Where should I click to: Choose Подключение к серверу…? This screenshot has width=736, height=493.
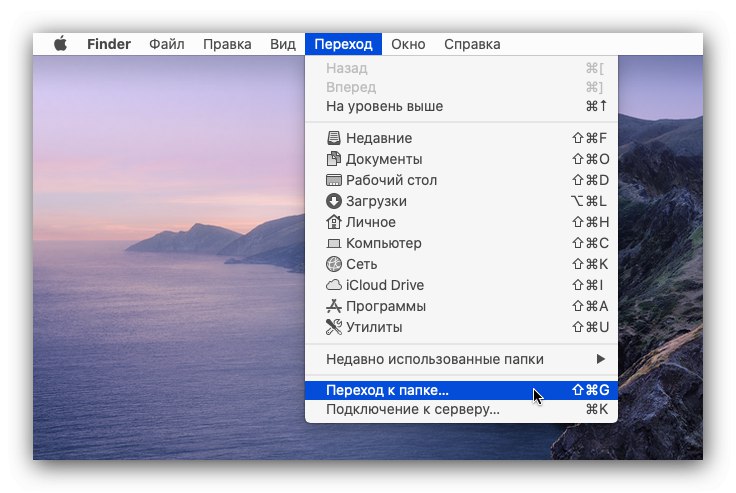[461, 409]
